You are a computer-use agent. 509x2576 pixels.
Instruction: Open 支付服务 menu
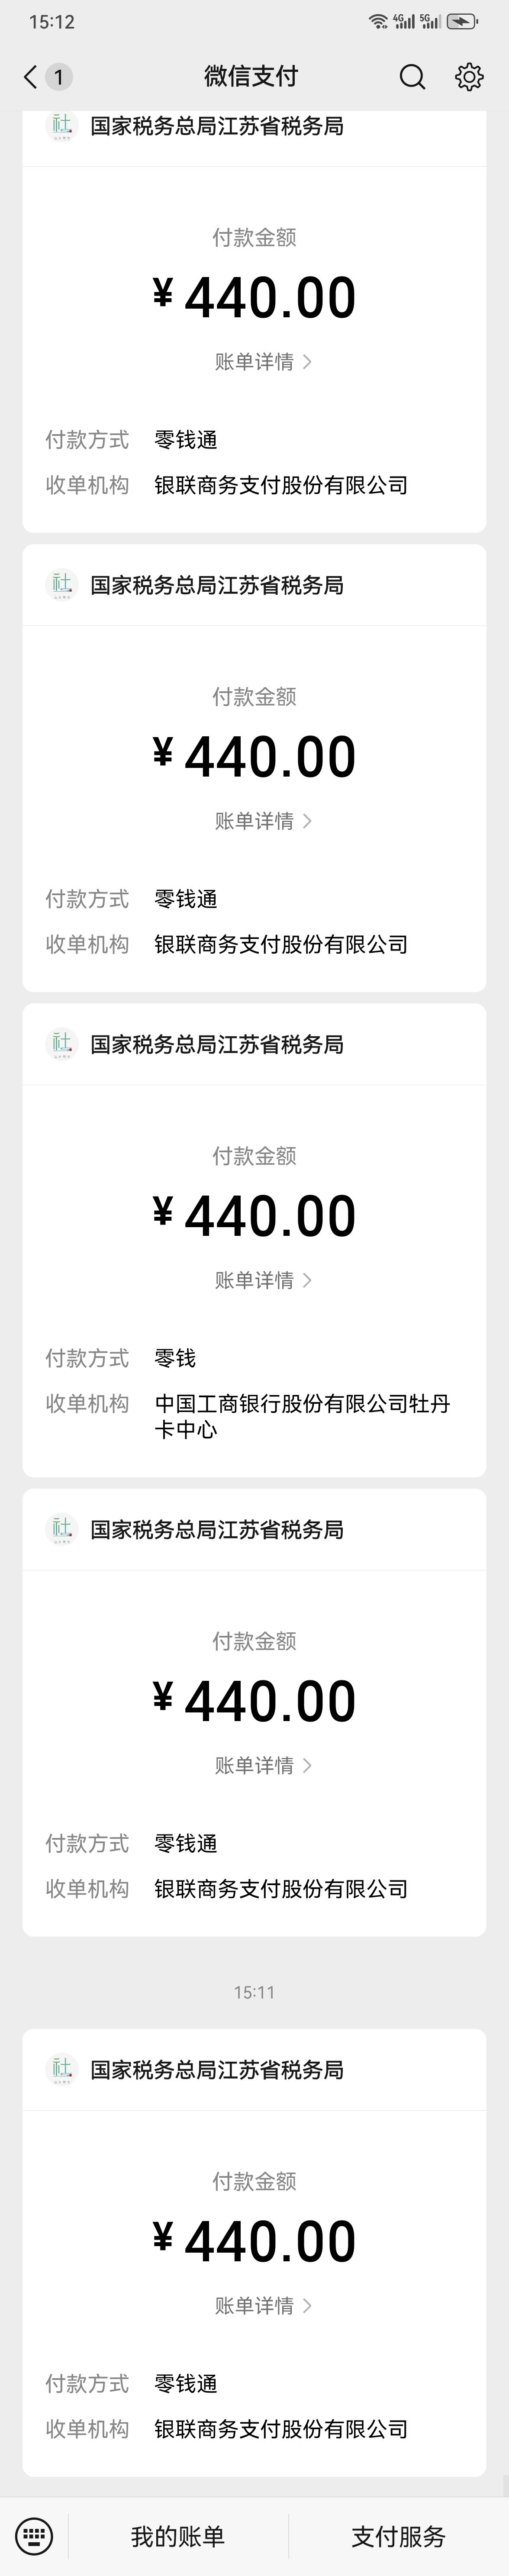coord(398,2536)
